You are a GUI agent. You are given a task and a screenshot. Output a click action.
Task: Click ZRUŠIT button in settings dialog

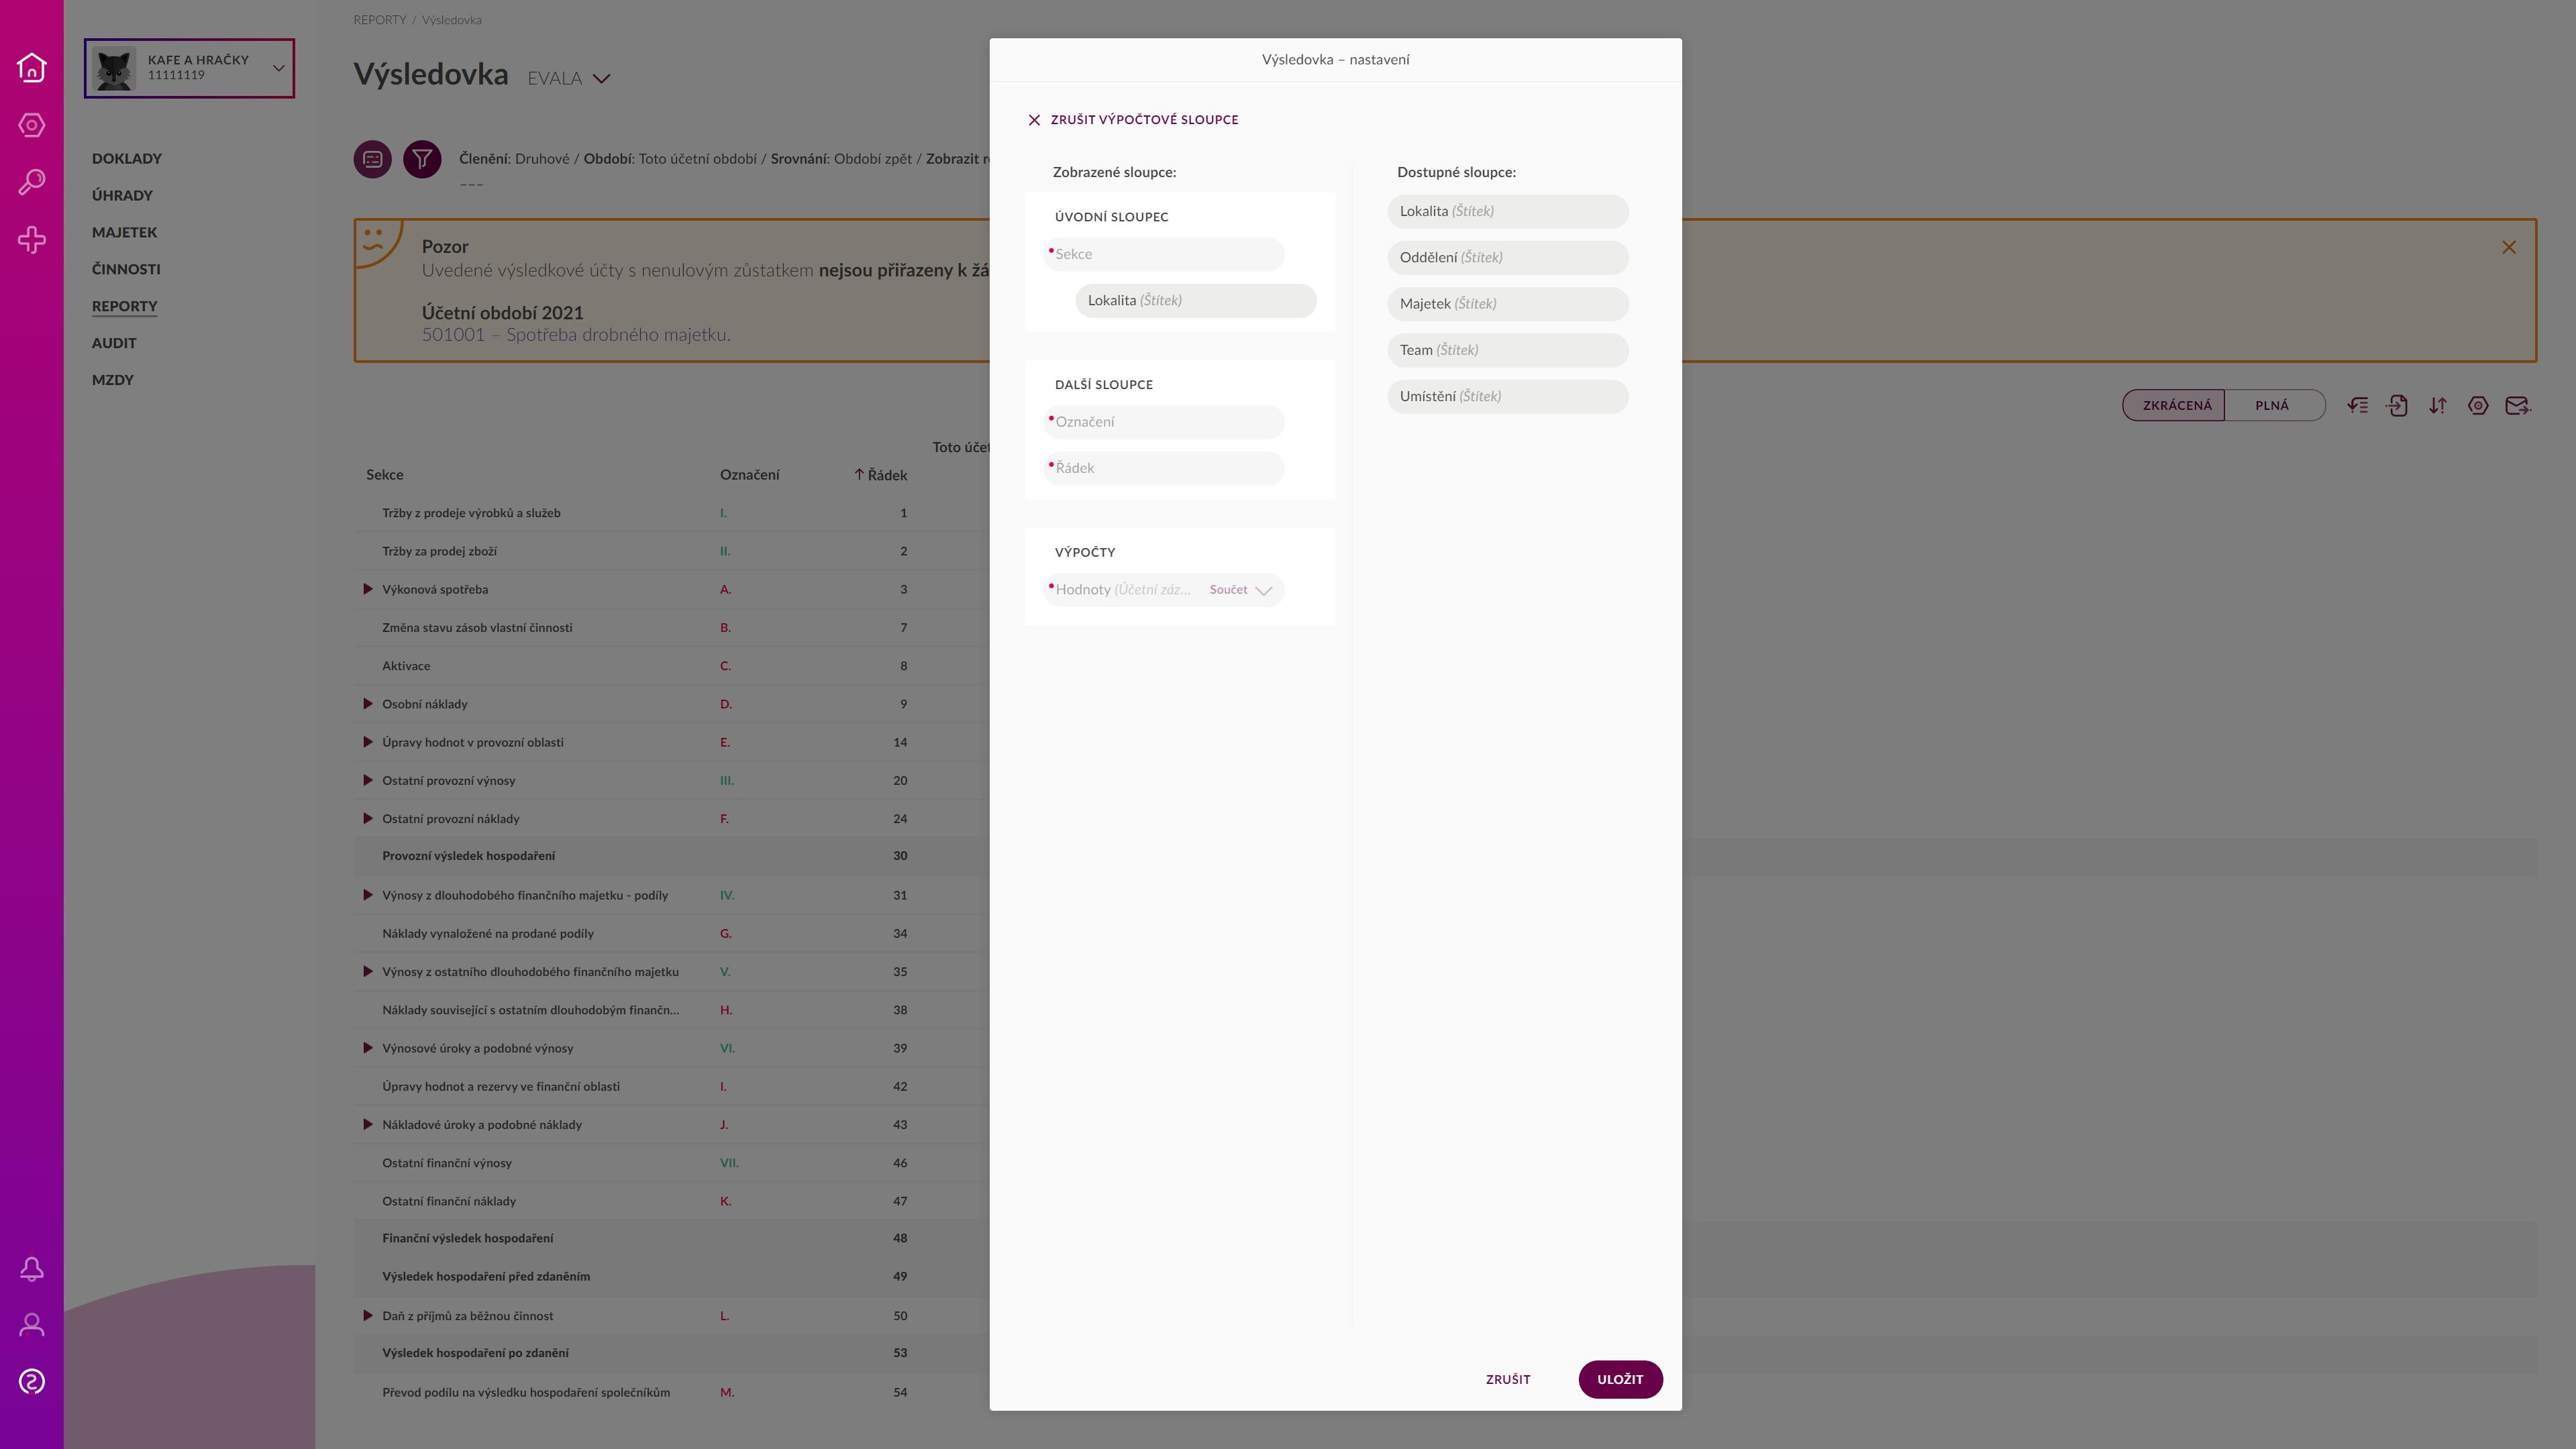(x=1508, y=1379)
